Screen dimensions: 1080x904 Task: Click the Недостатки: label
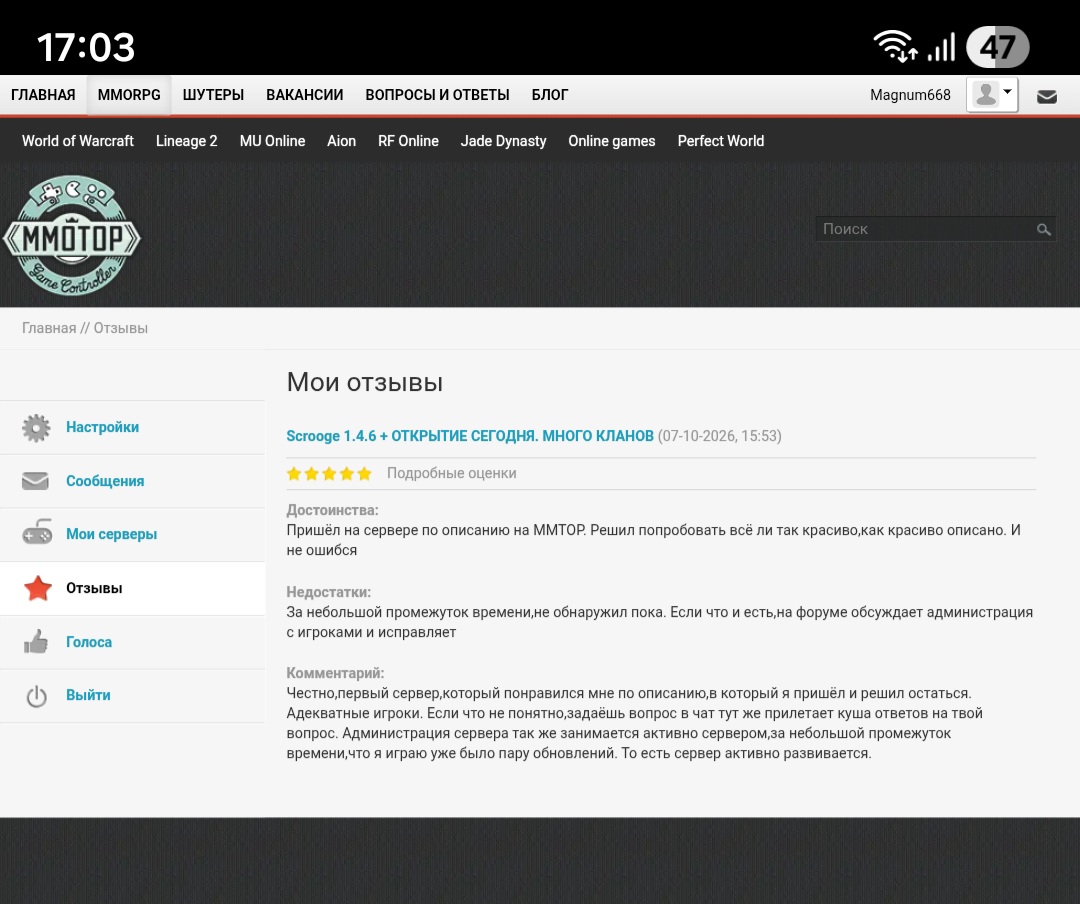(x=329, y=592)
